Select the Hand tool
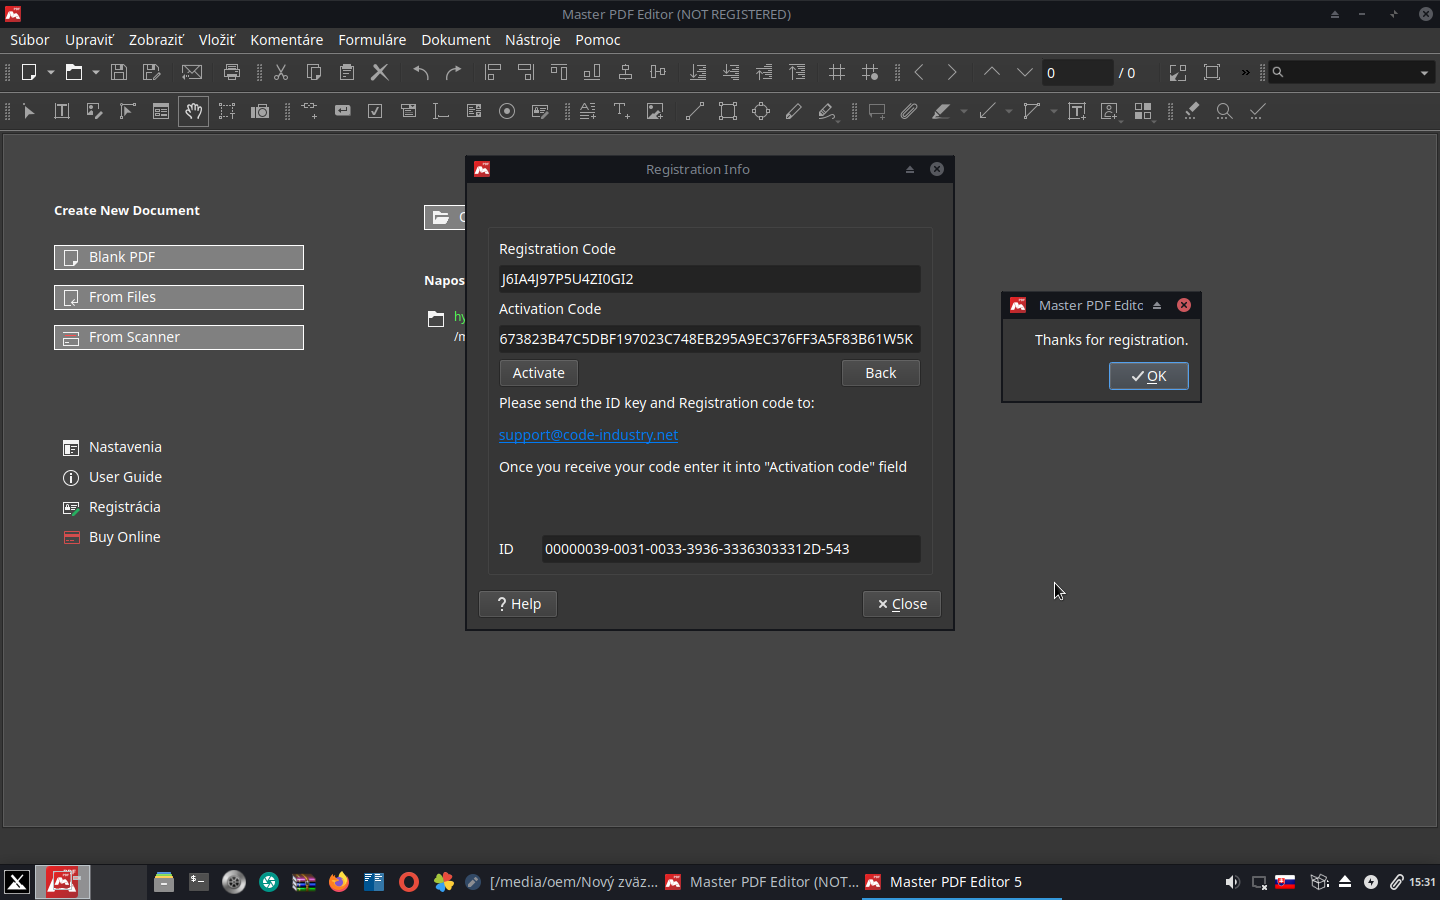Viewport: 1440px width, 900px height. [x=194, y=111]
